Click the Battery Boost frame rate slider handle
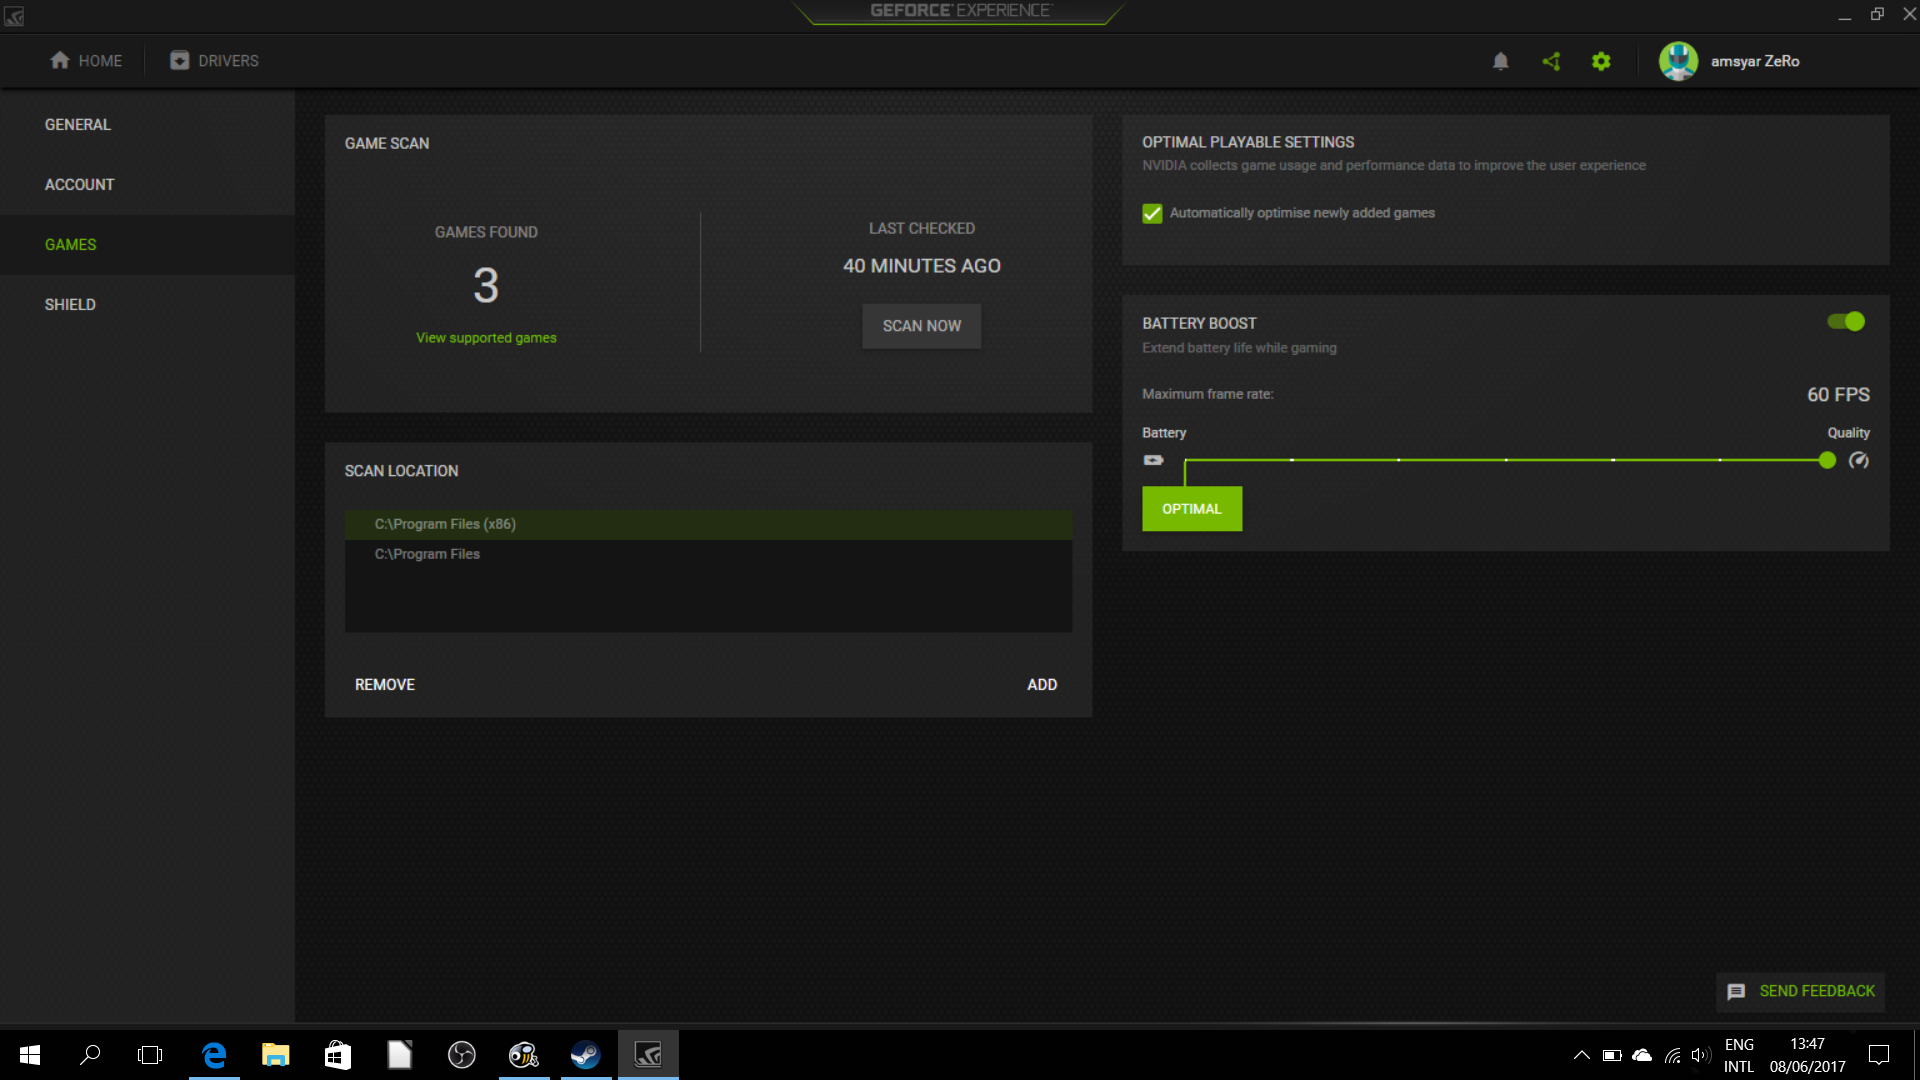 [x=1827, y=460]
